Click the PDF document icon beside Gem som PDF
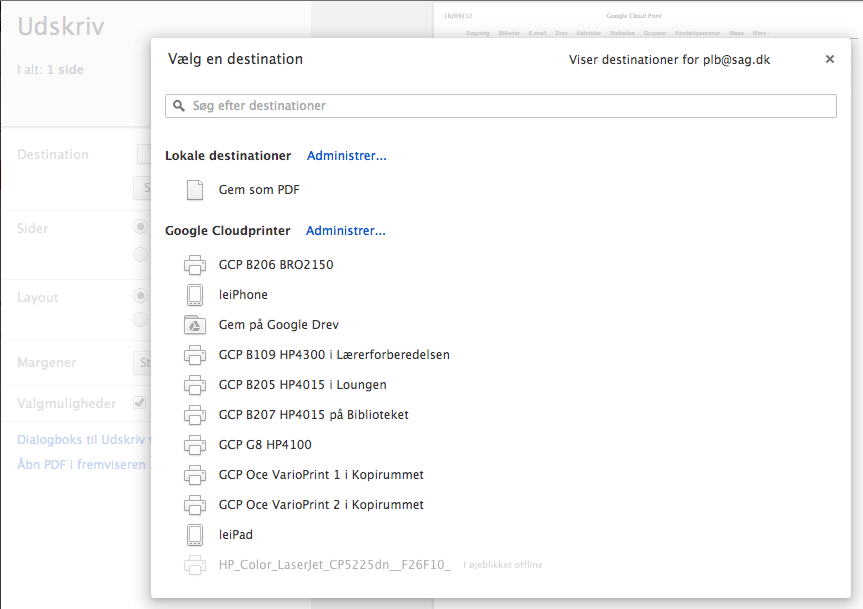Viewport: 863px width, 609px height. click(195, 190)
